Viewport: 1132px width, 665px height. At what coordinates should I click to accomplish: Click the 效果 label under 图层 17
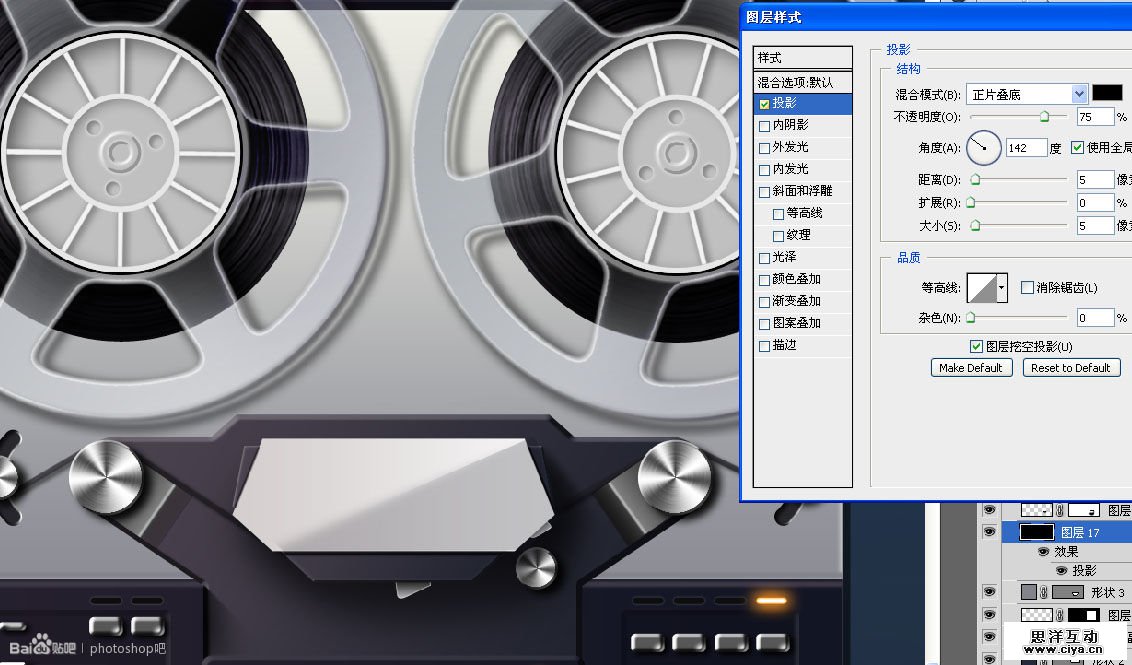1066,552
